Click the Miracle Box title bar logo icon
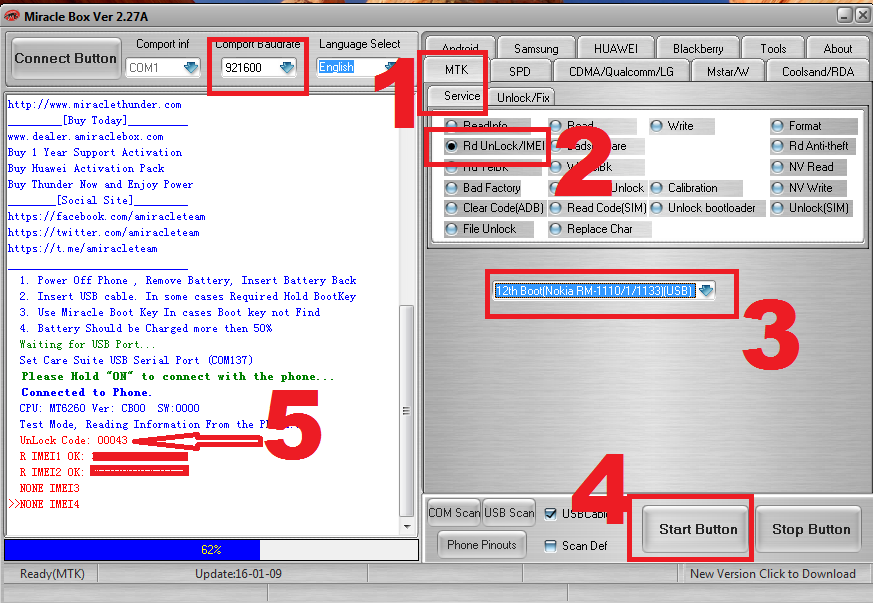This screenshot has height=603, width=873. coord(12,16)
